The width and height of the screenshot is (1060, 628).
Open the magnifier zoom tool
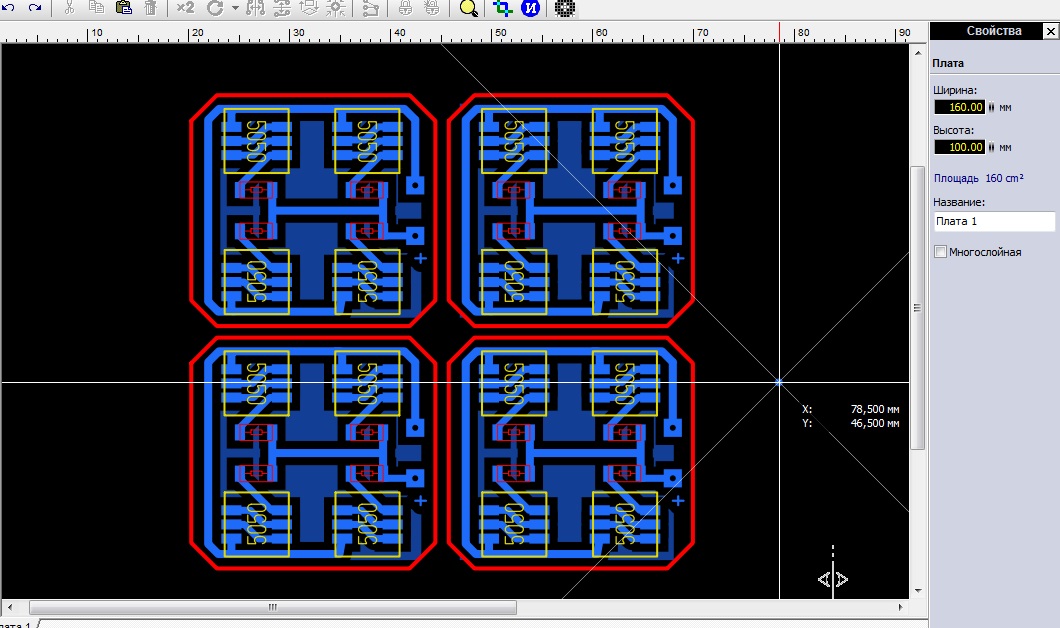[468, 8]
